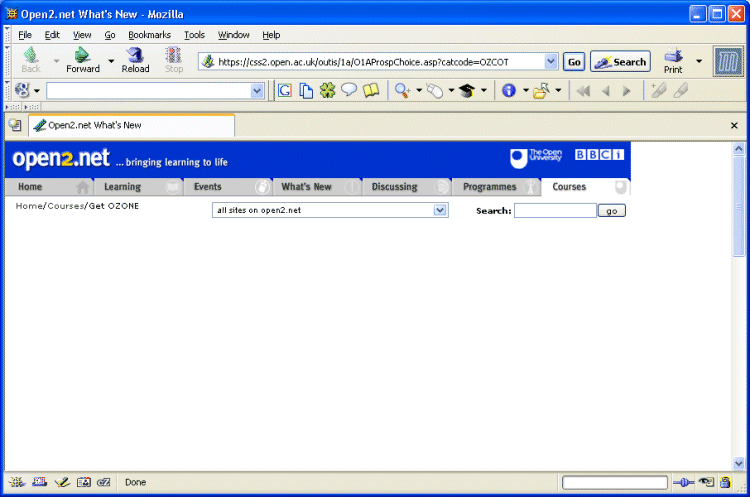Click the Forward navigation button

(x=83, y=60)
